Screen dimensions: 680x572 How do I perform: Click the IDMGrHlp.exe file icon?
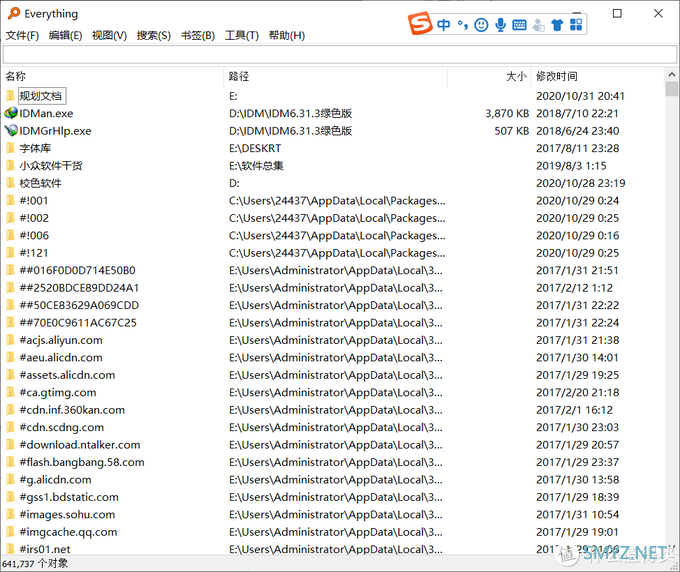[11, 131]
